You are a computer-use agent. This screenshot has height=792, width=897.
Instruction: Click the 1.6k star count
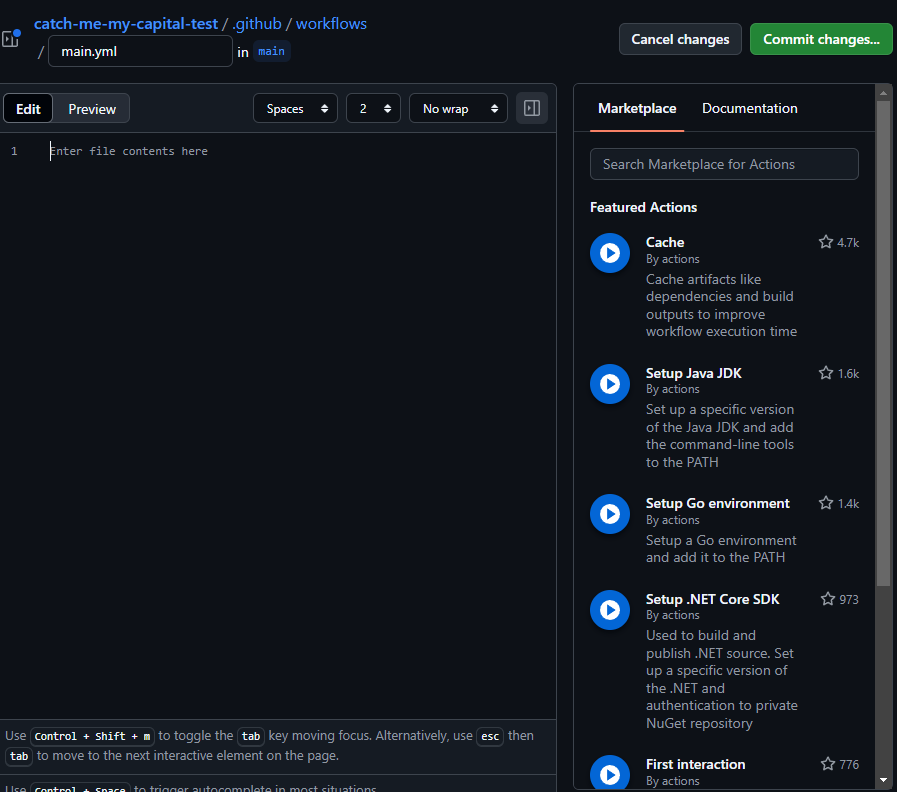(x=848, y=374)
